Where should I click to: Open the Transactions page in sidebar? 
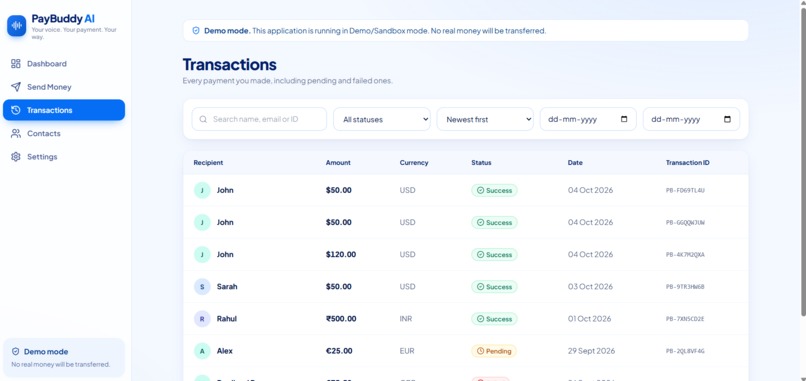click(x=64, y=110)
